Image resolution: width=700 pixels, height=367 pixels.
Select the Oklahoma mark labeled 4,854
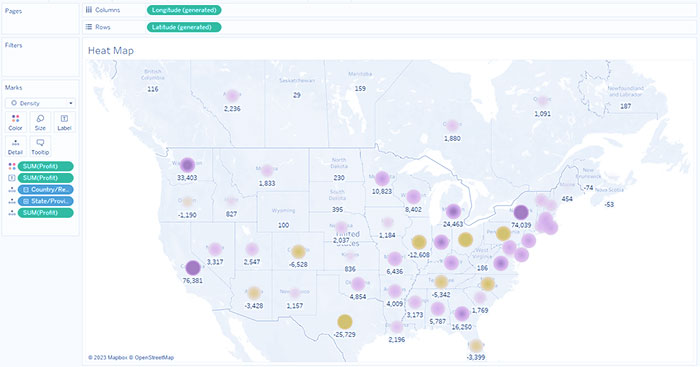point(358,284)
